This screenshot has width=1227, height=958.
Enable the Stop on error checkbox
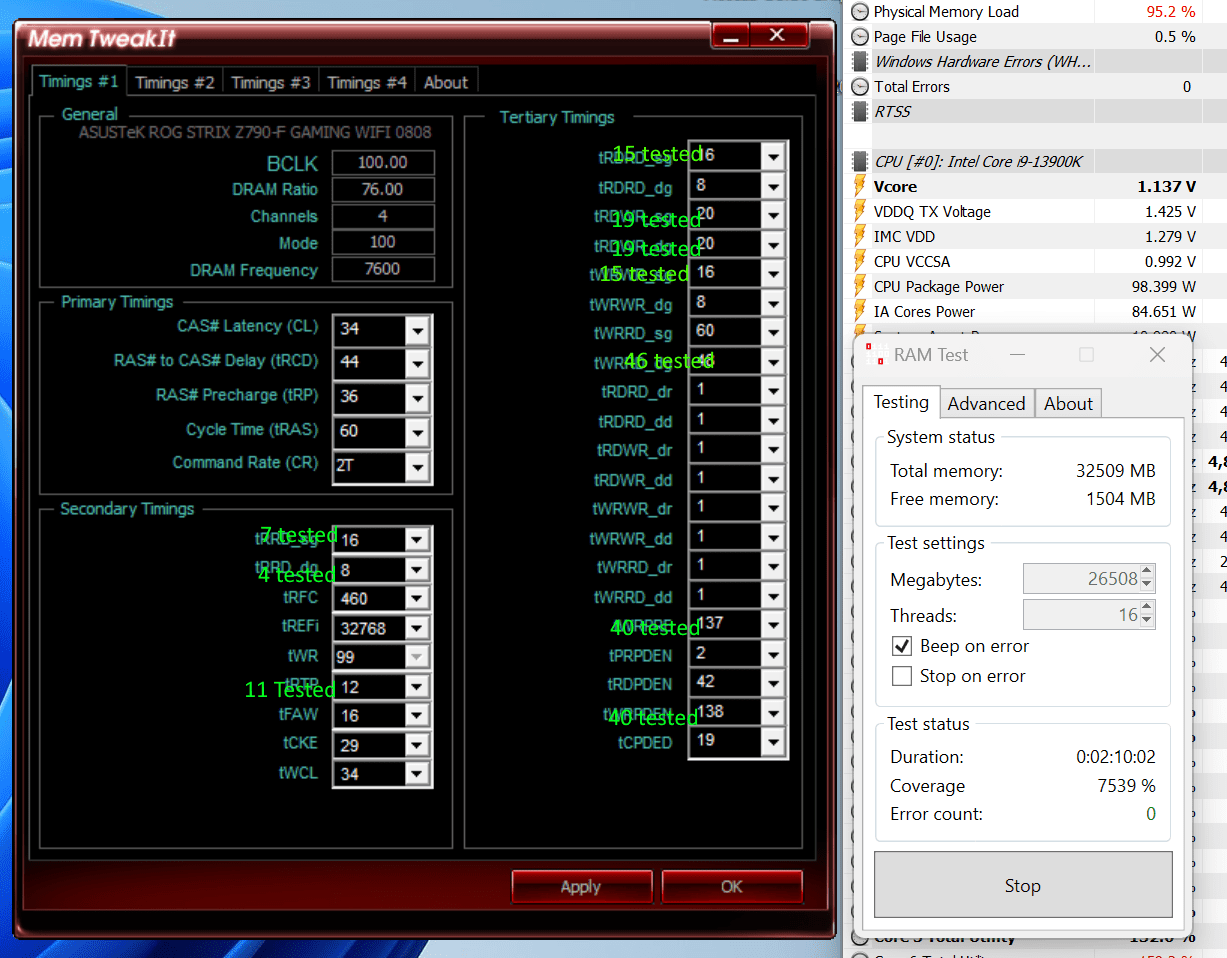pyautogui.click(x=902, y=676)
